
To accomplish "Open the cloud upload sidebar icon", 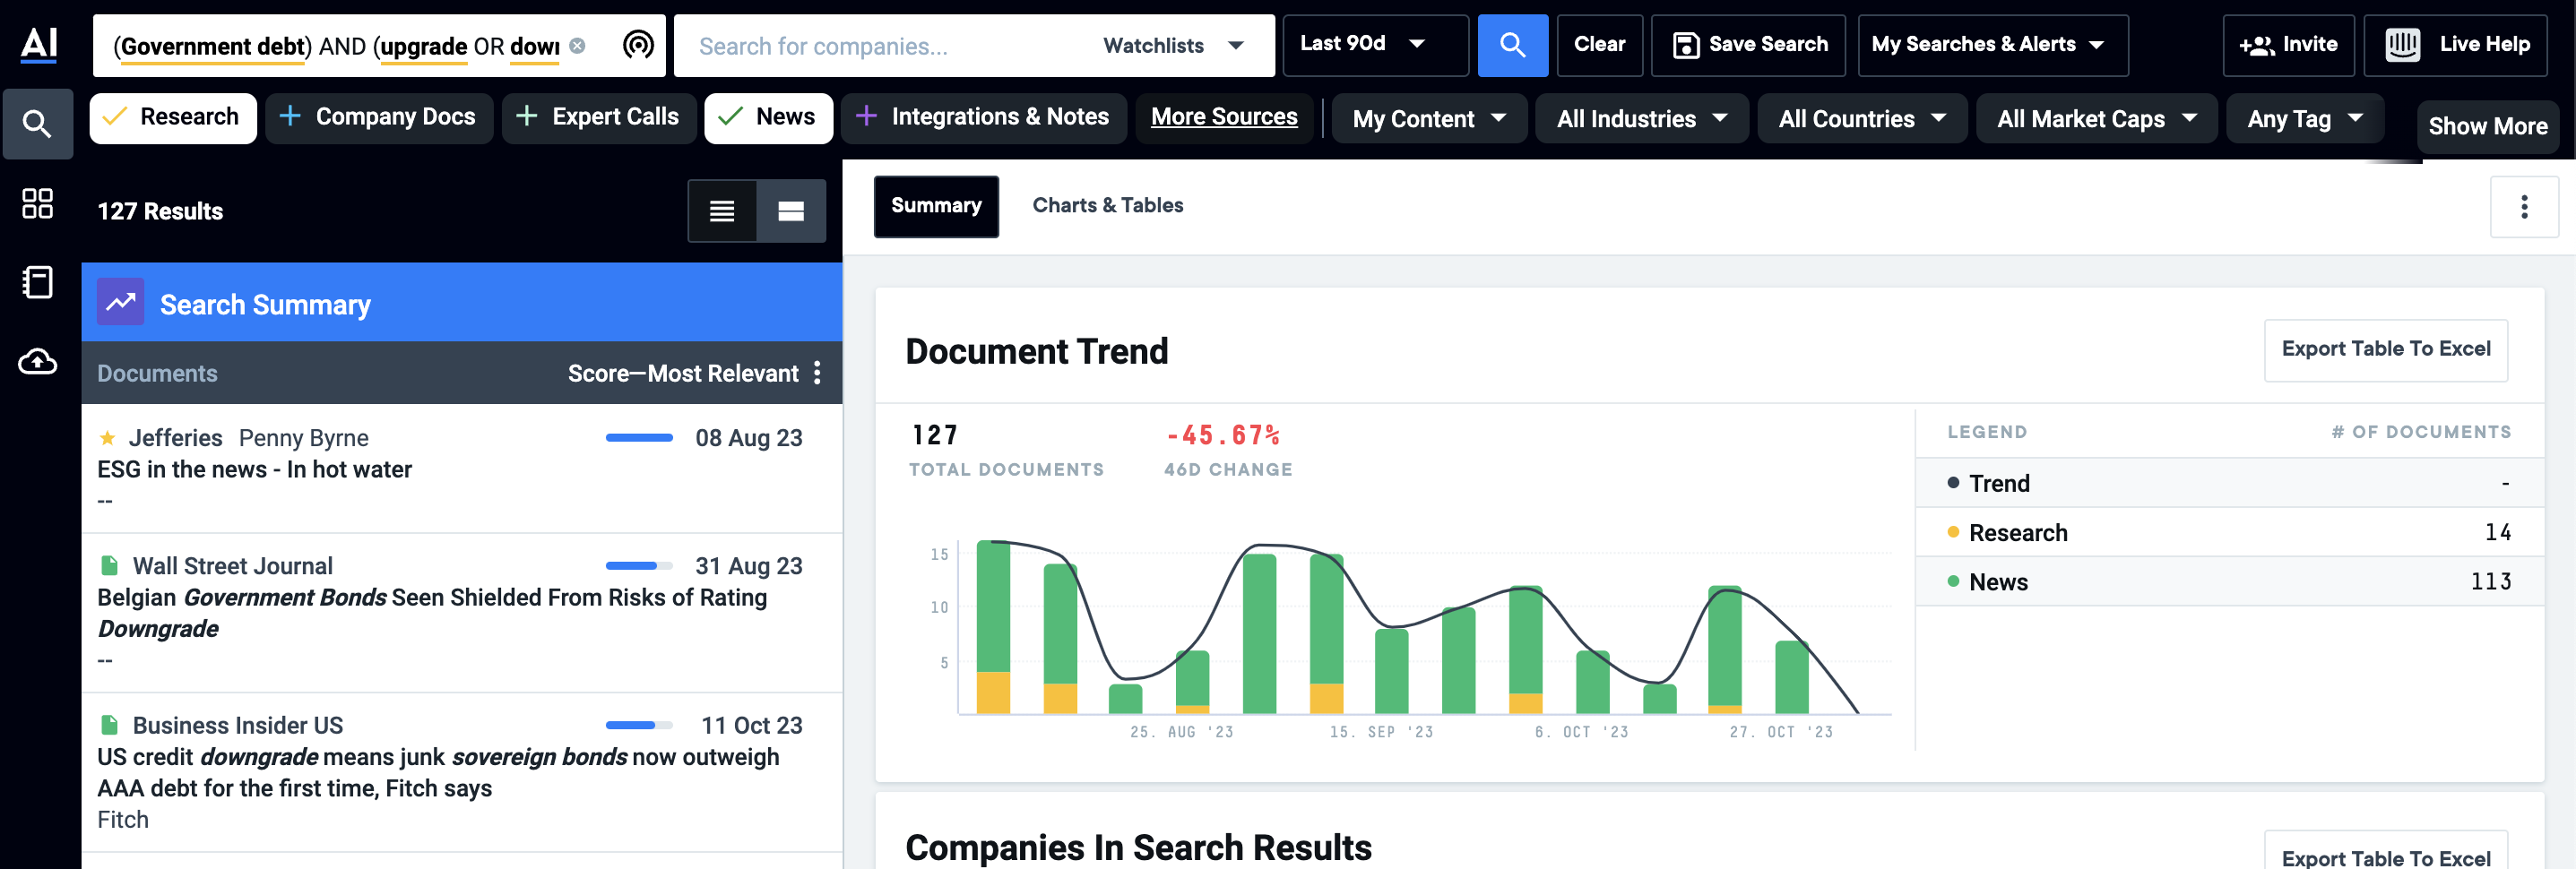I will pyautogui.click(x=37, y=361).
